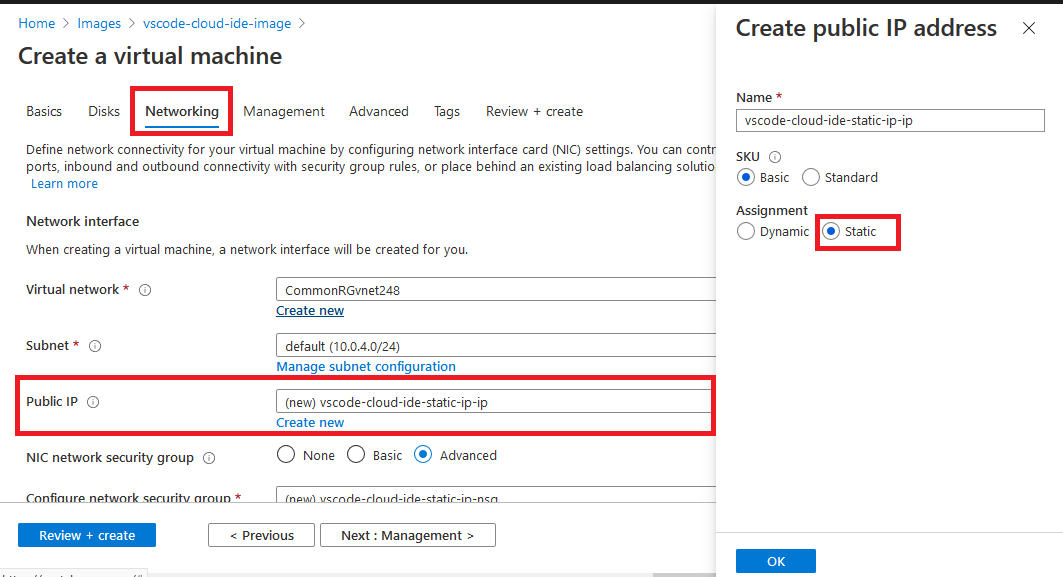Switch to the Basics tab
The width and height of the screenshot is (1063, 577).
tap(44, 111)
